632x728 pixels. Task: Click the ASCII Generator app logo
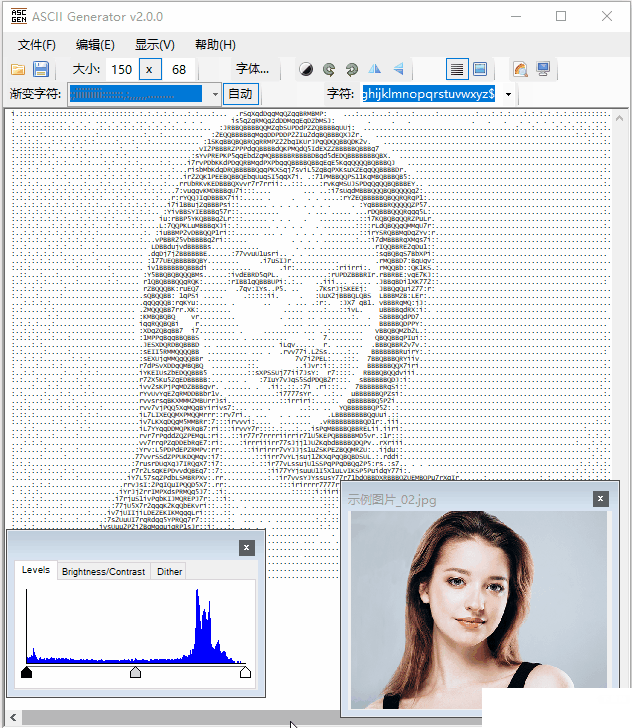click(19, 16)
